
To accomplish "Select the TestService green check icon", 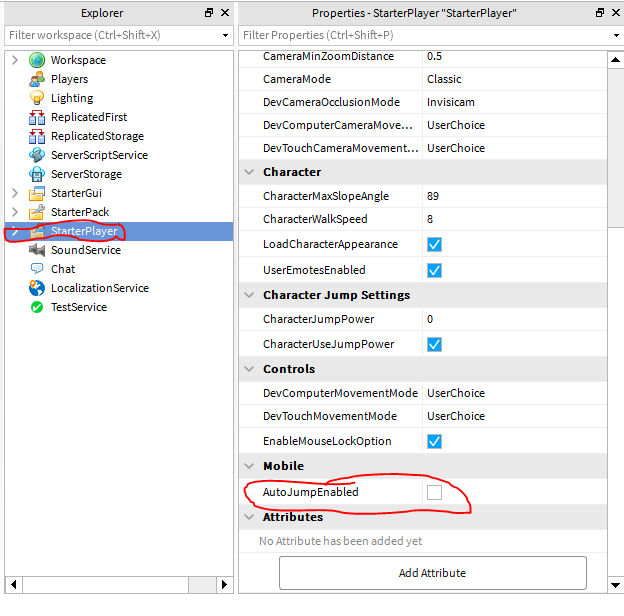I will (37, 307).
